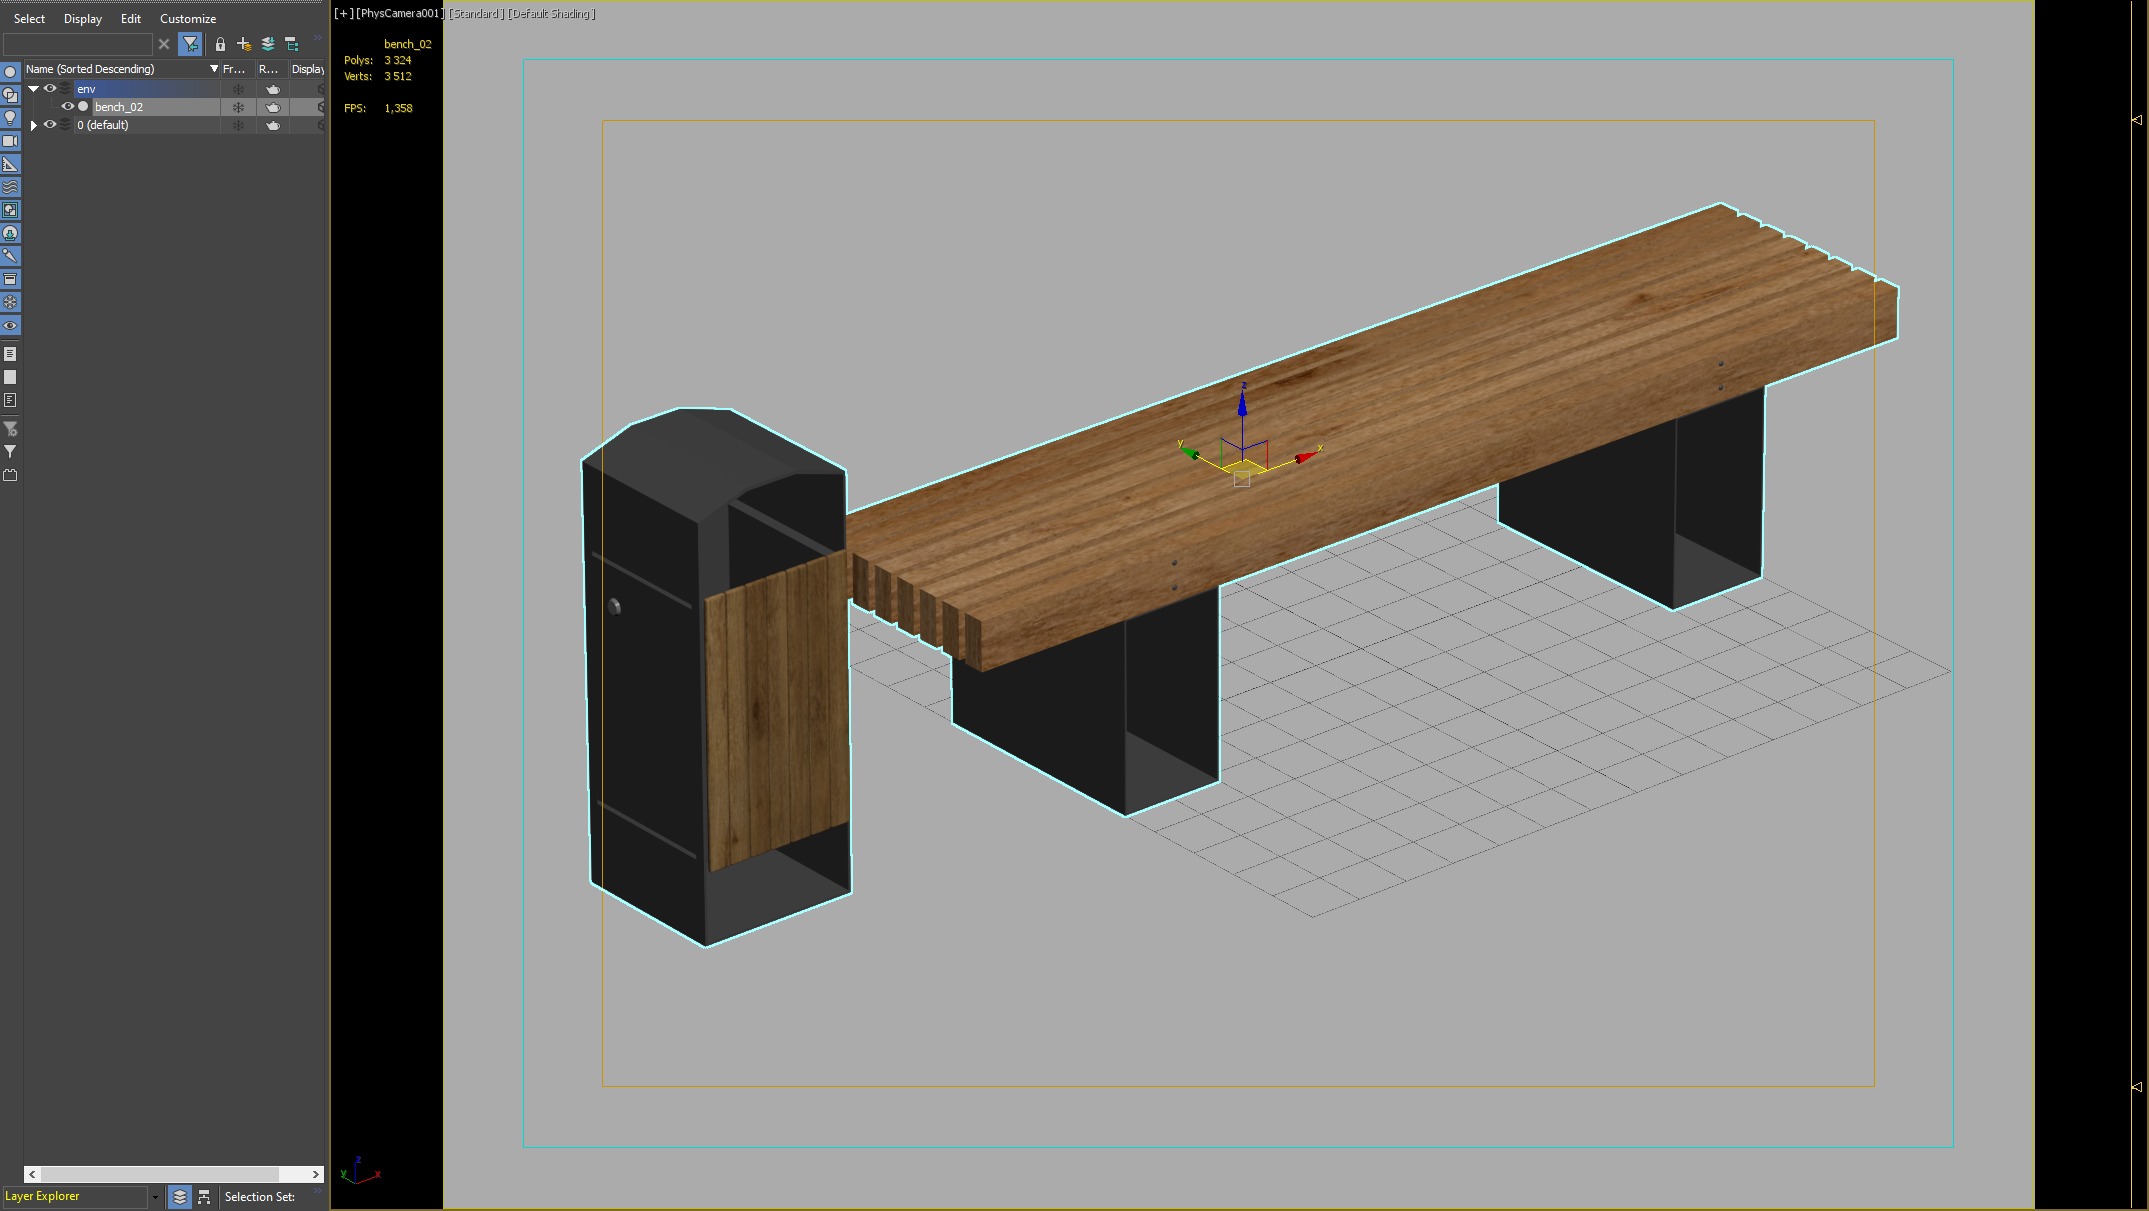Image resolution: width=2149 pixels, height=1211 pixels.
Task: Click the lock cell editing icon
Action: [220, 44]
